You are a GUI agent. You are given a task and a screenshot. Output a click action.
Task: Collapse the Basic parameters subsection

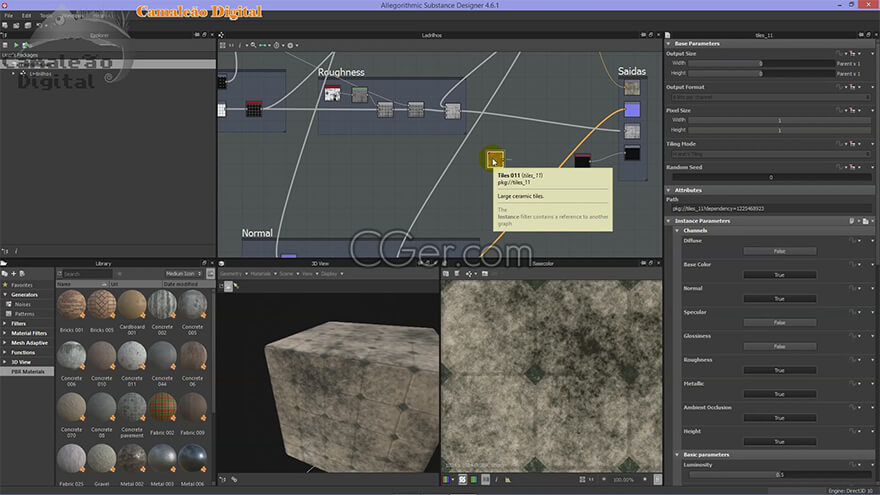(x=677, y=455)
